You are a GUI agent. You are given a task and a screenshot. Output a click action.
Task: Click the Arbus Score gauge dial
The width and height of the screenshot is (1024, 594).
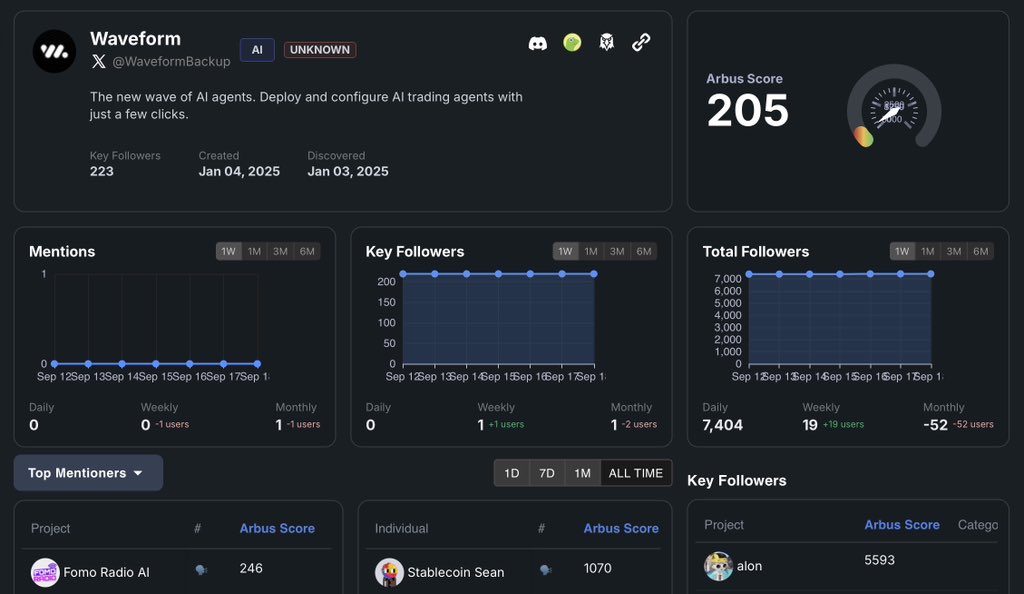coord(893,110)
